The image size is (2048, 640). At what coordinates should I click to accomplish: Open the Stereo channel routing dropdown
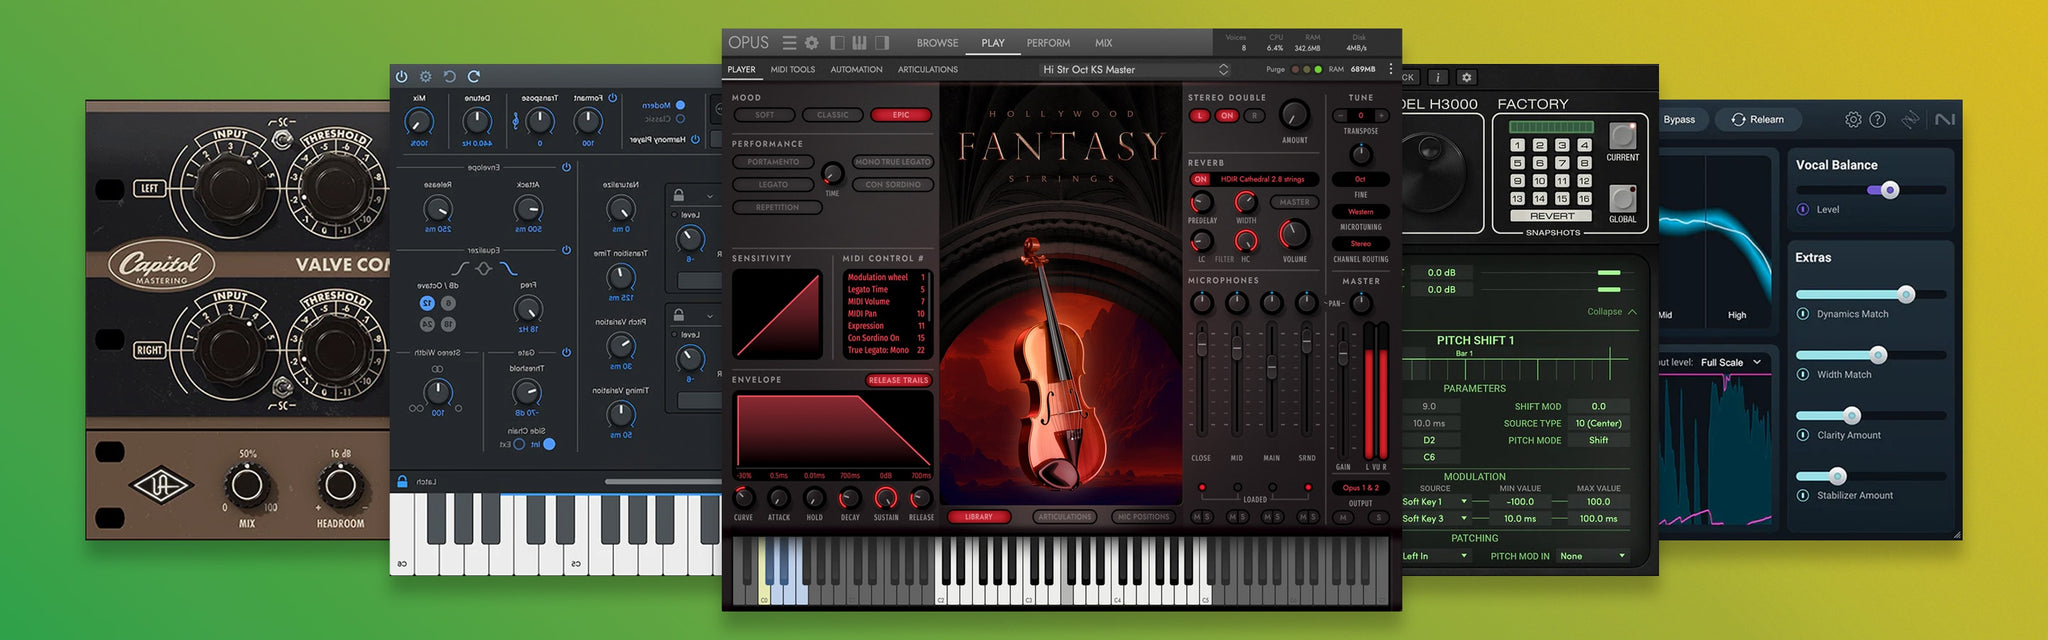tap(1360, 243)
